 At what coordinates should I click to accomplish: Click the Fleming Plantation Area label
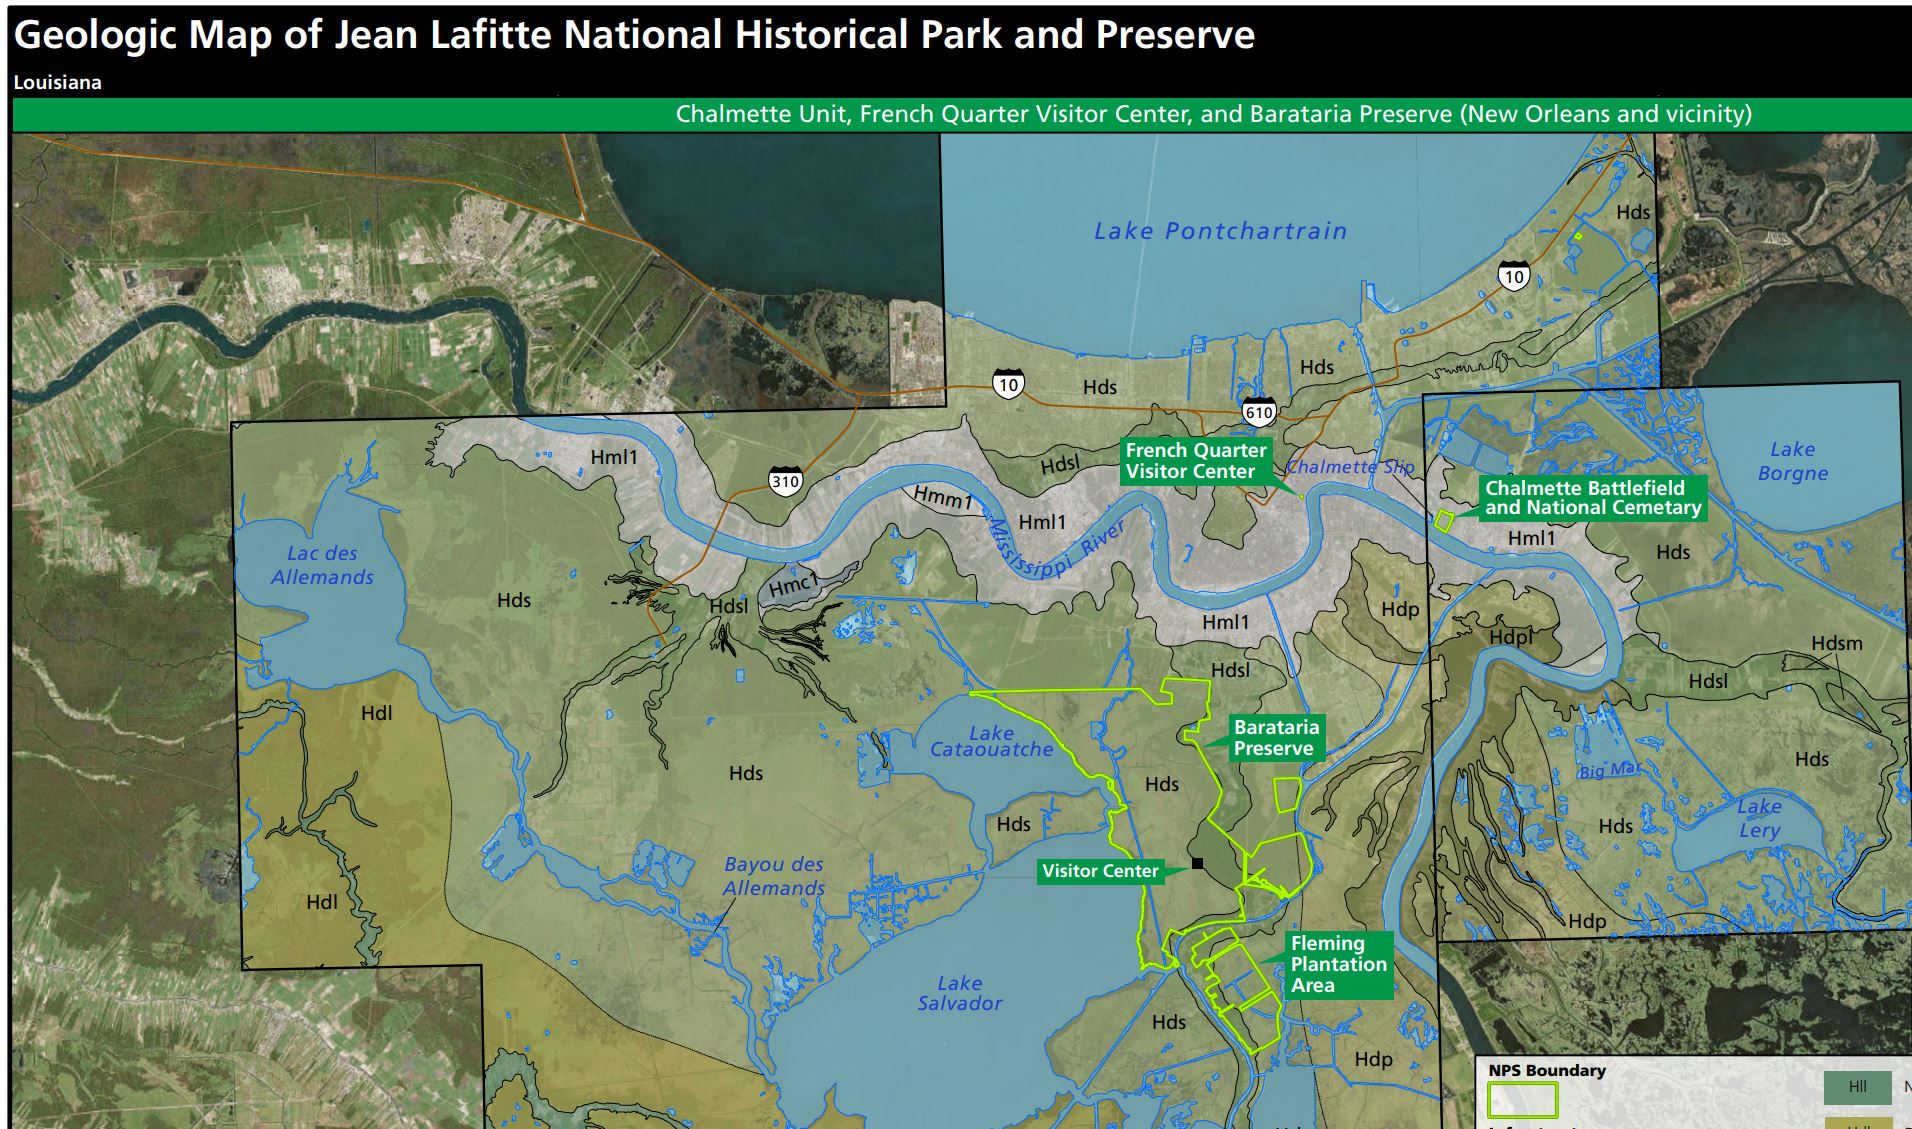(1338, 964)
